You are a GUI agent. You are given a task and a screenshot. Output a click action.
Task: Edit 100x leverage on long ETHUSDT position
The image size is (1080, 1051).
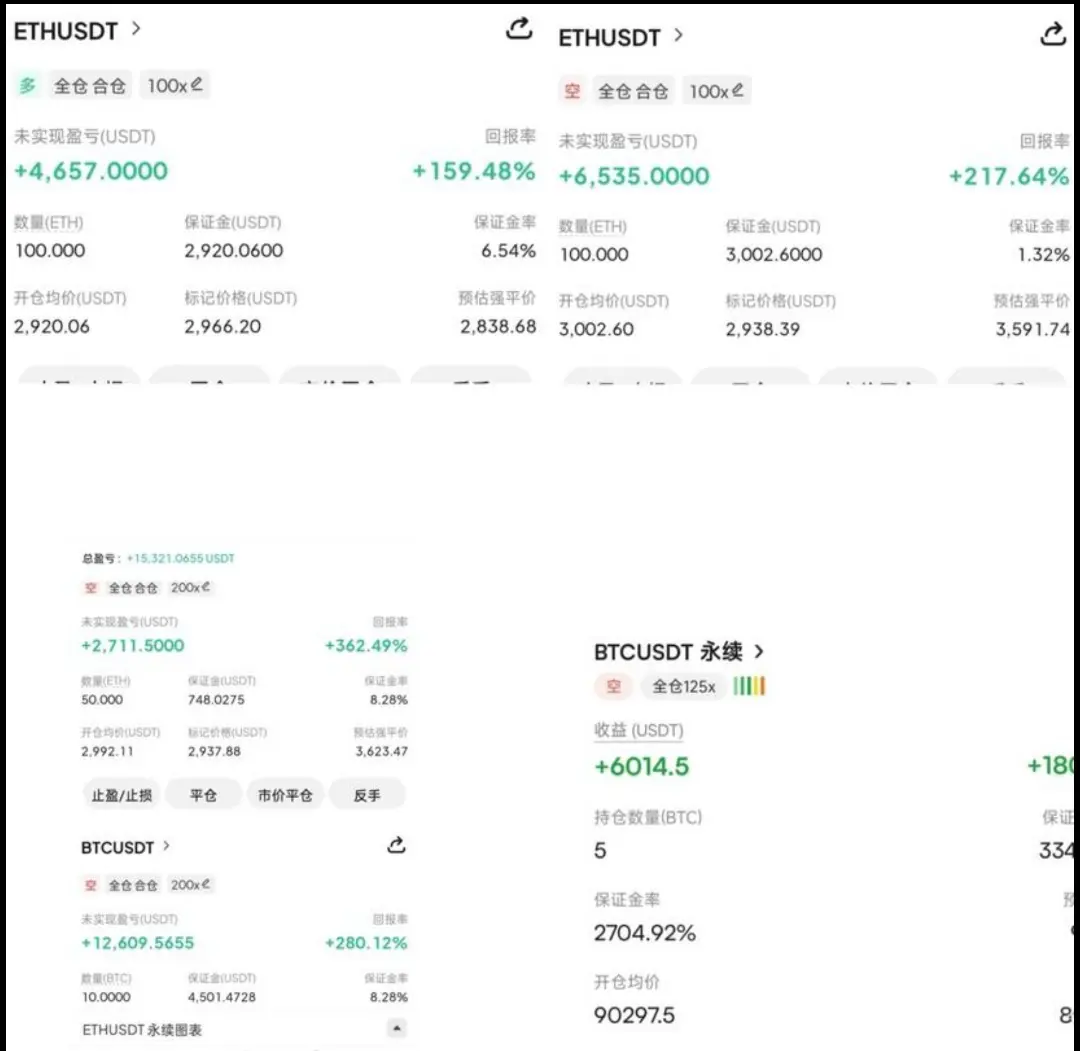175,86
